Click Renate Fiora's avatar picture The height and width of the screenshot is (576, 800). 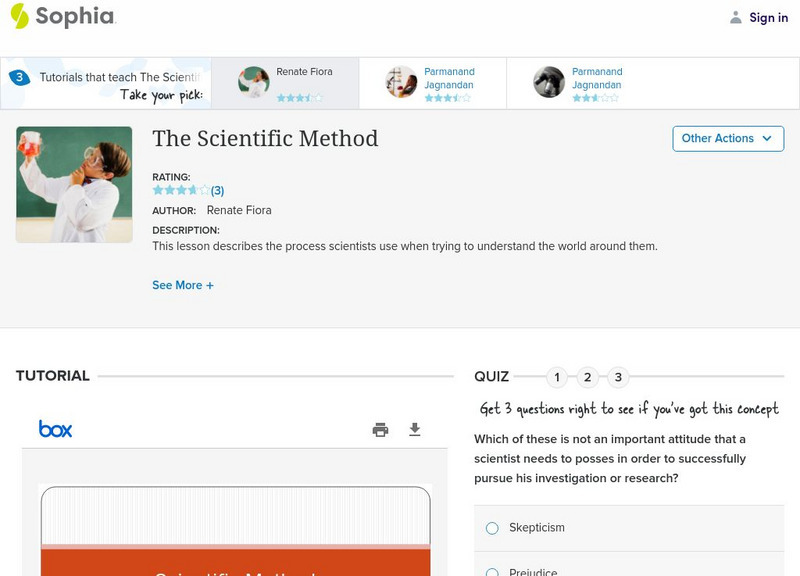(x=254, y=82)
